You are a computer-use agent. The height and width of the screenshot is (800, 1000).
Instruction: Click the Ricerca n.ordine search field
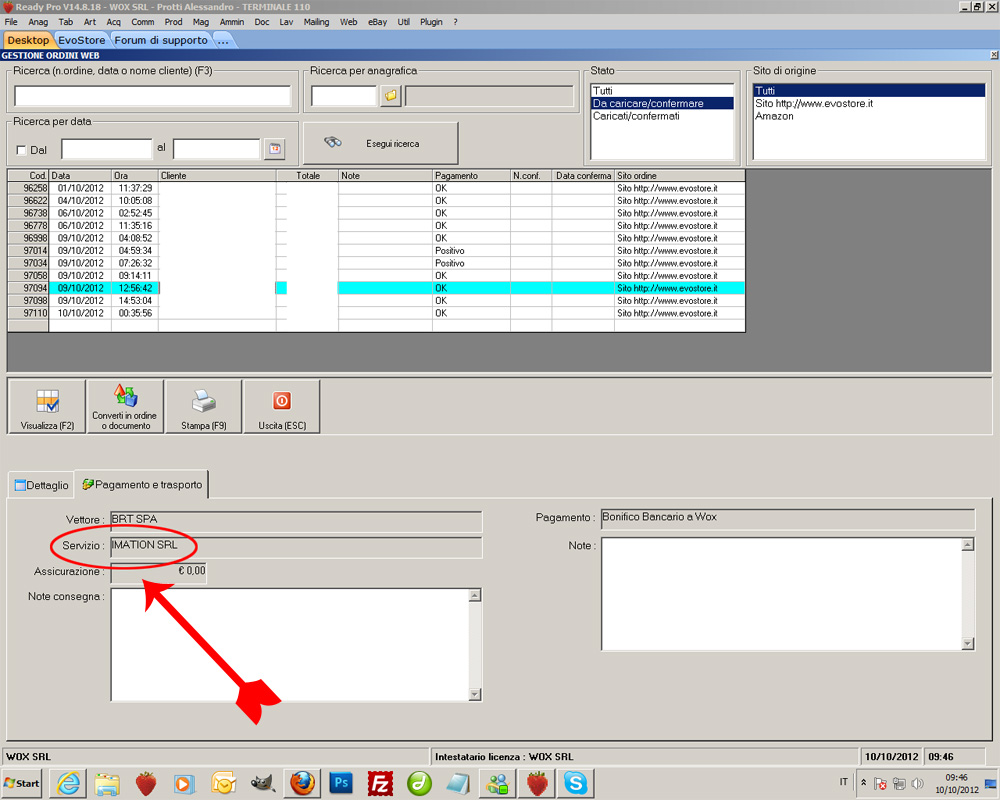[152, 96]
